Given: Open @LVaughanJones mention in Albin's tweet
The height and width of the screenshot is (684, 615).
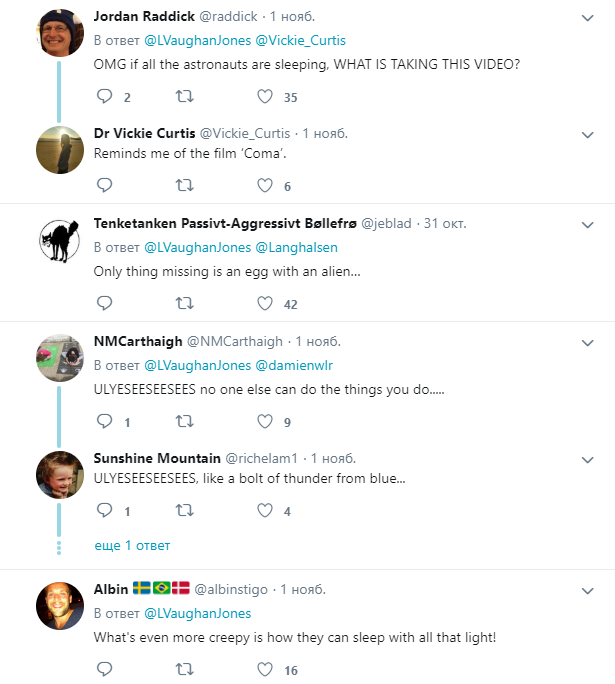Looking at the screenshot, I should (x=198, y=613).
